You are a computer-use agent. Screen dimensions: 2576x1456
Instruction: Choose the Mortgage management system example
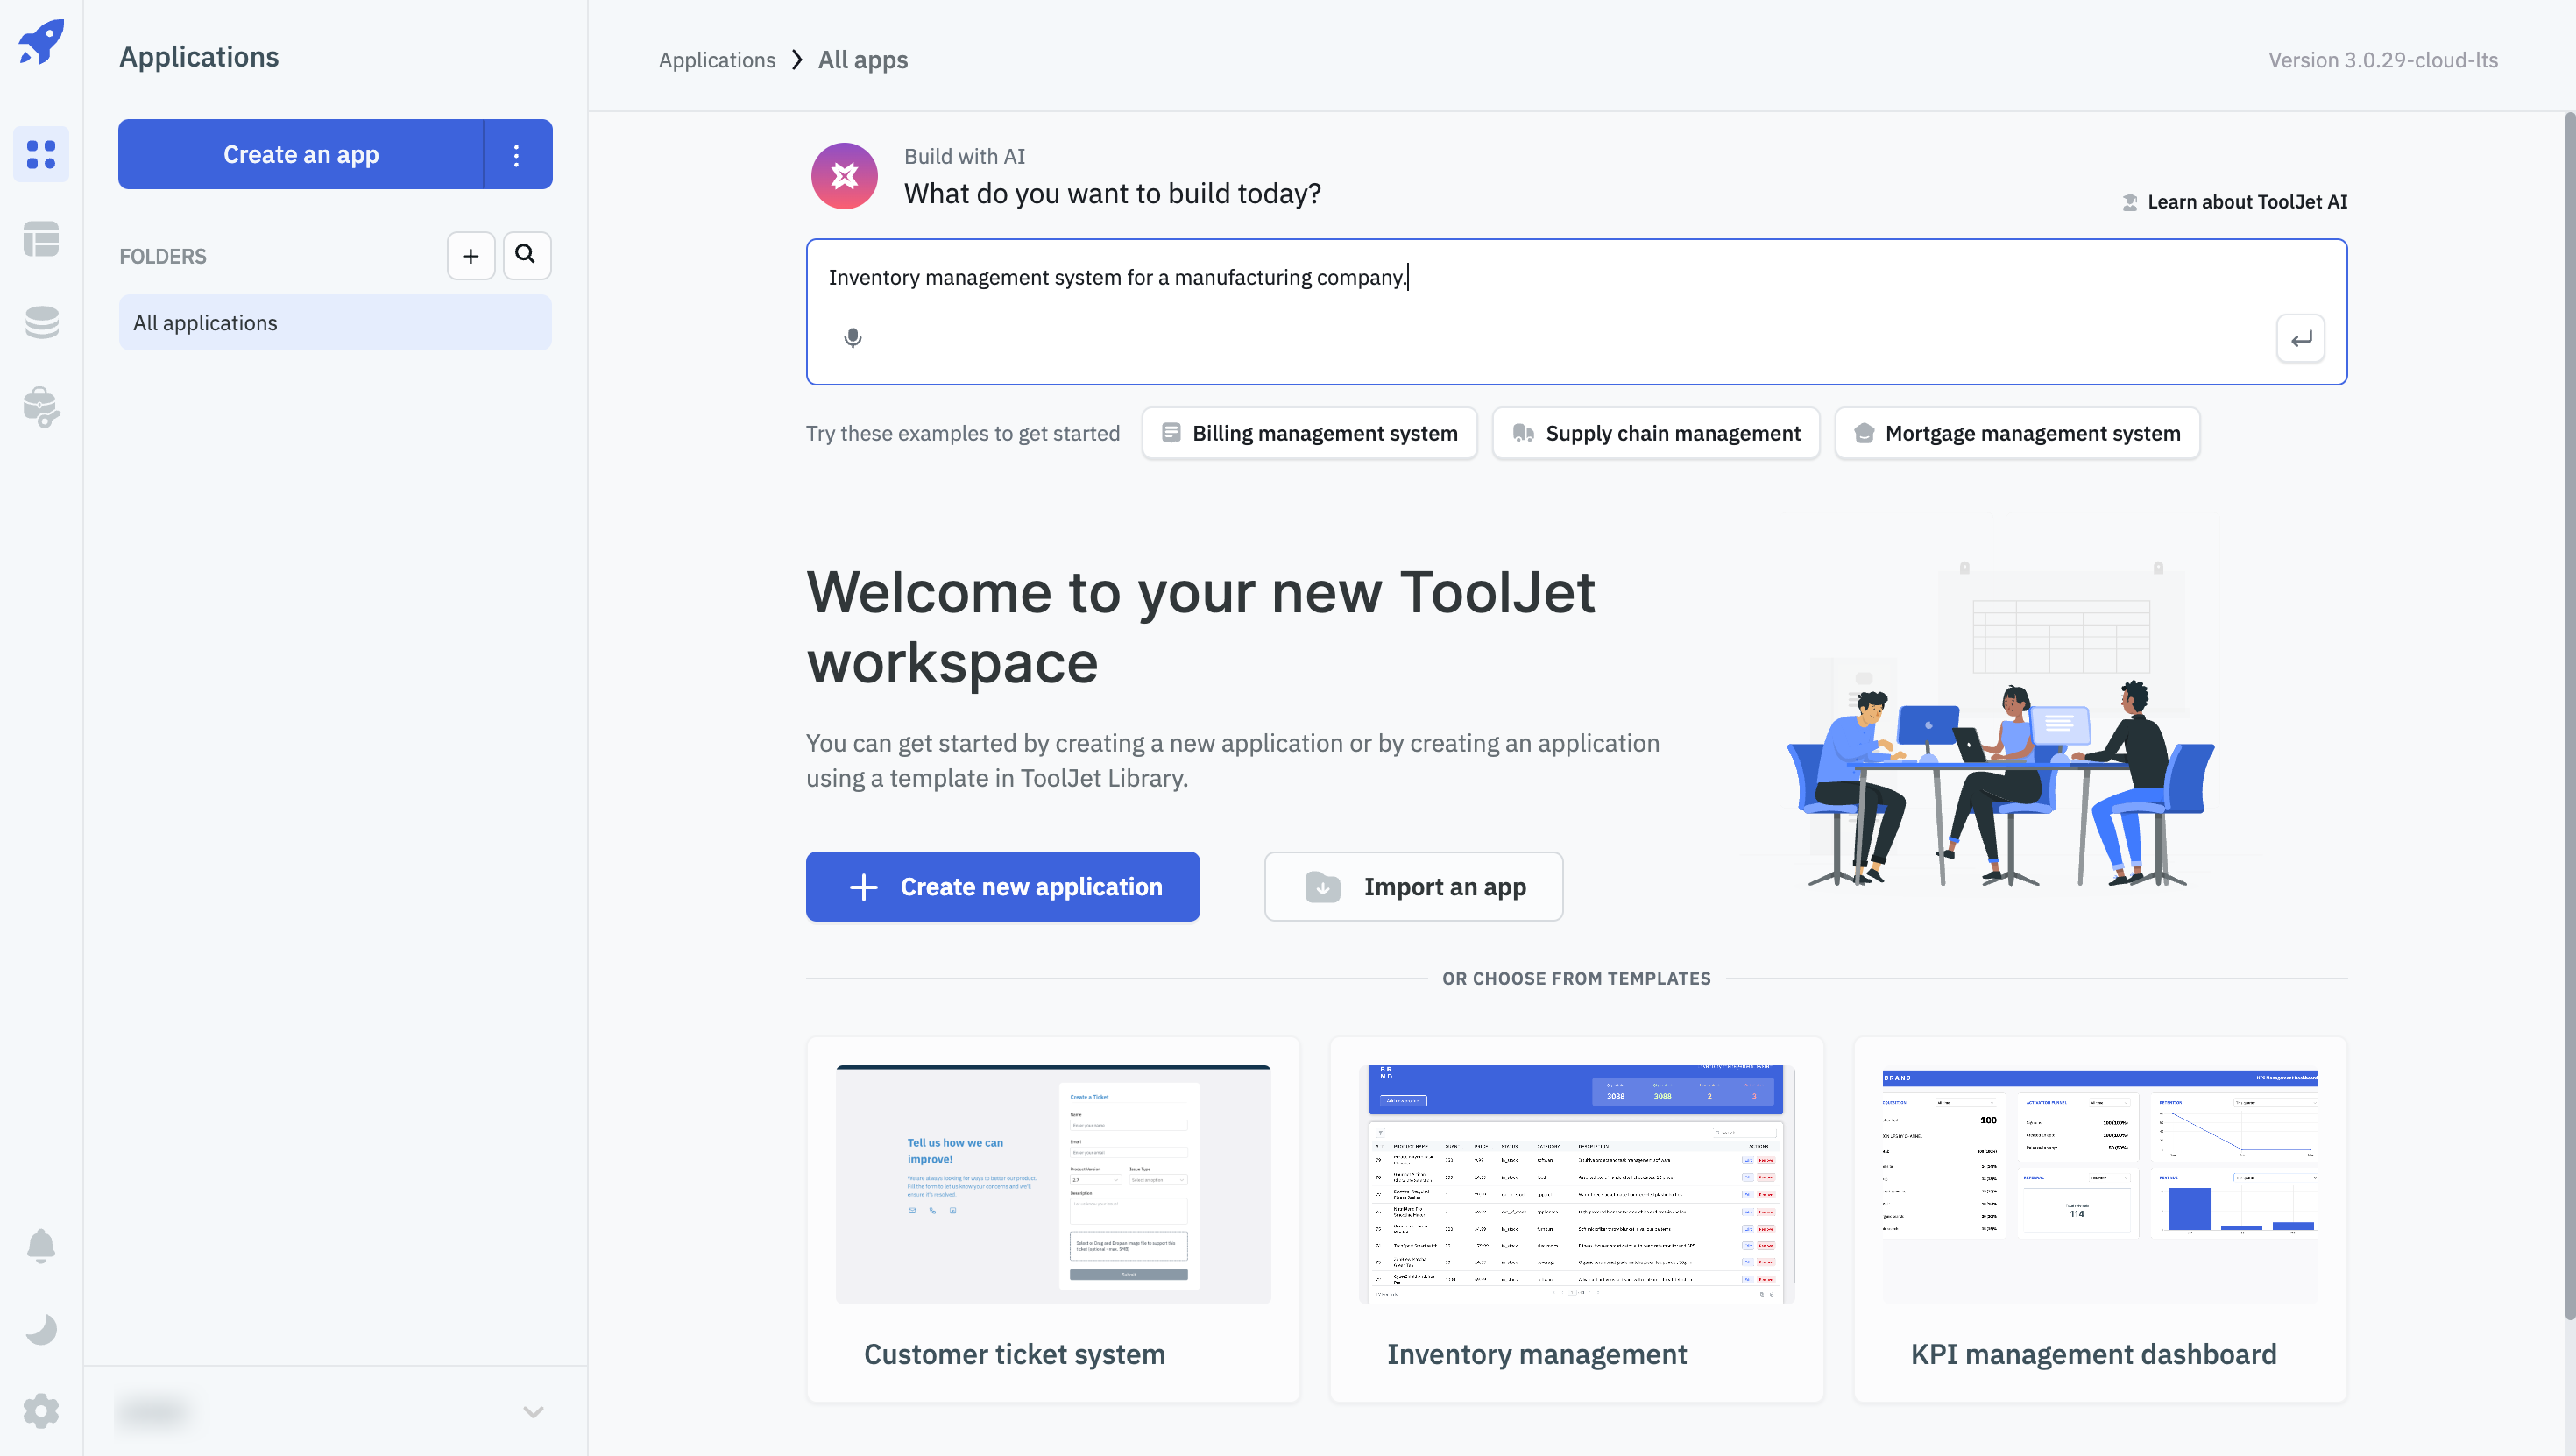[x=2017, y=433]
